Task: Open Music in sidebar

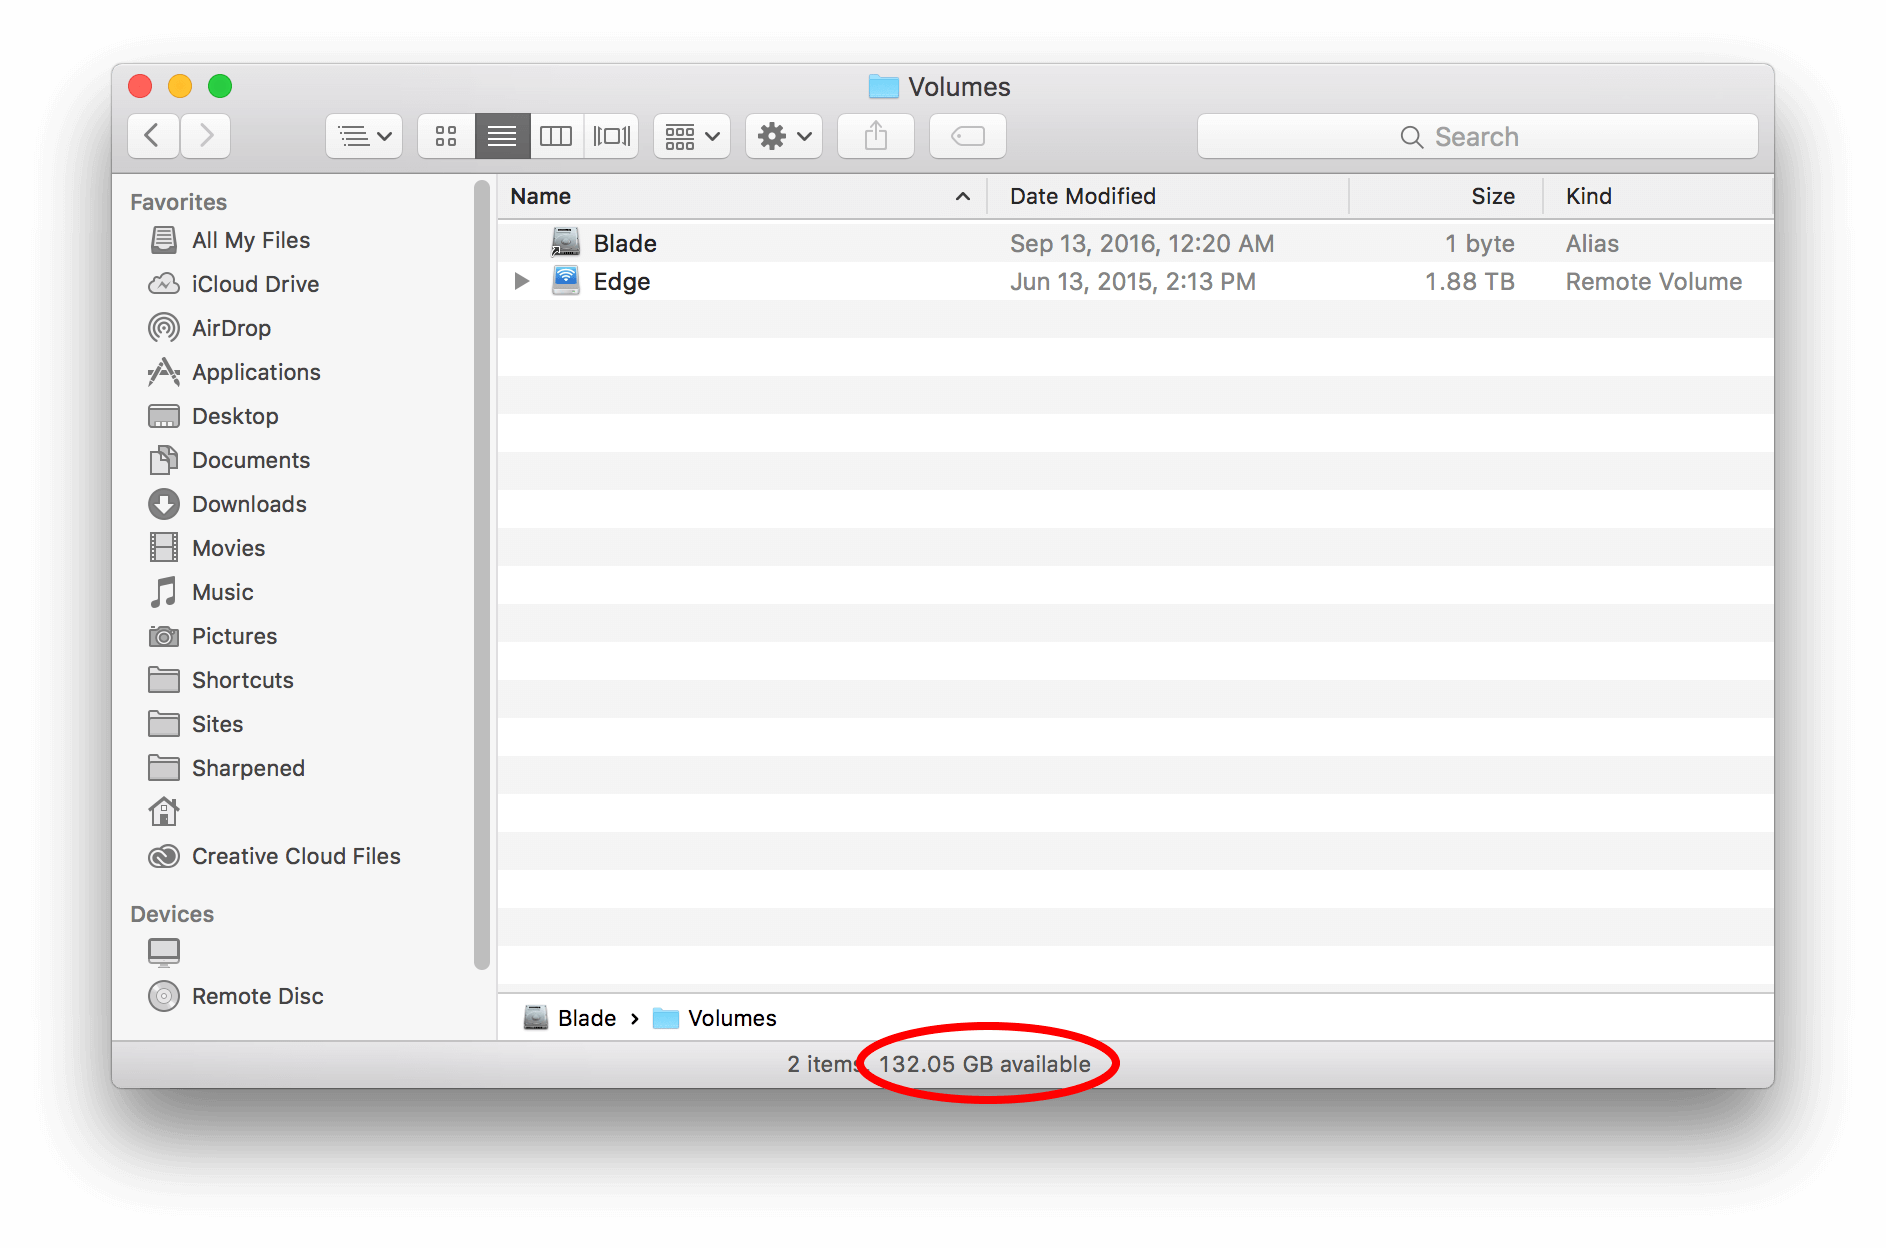Action: pyautogui.click(x=200, y=592)
